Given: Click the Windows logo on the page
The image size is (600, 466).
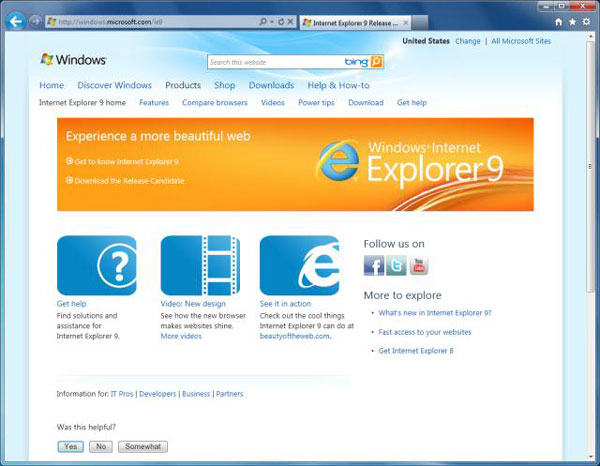Looking at the screenshot, I should (73, 60).
